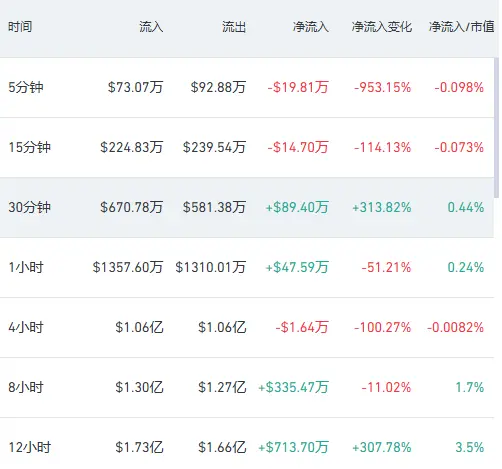Select the 12小时 row label

click(x=30, y=447)
